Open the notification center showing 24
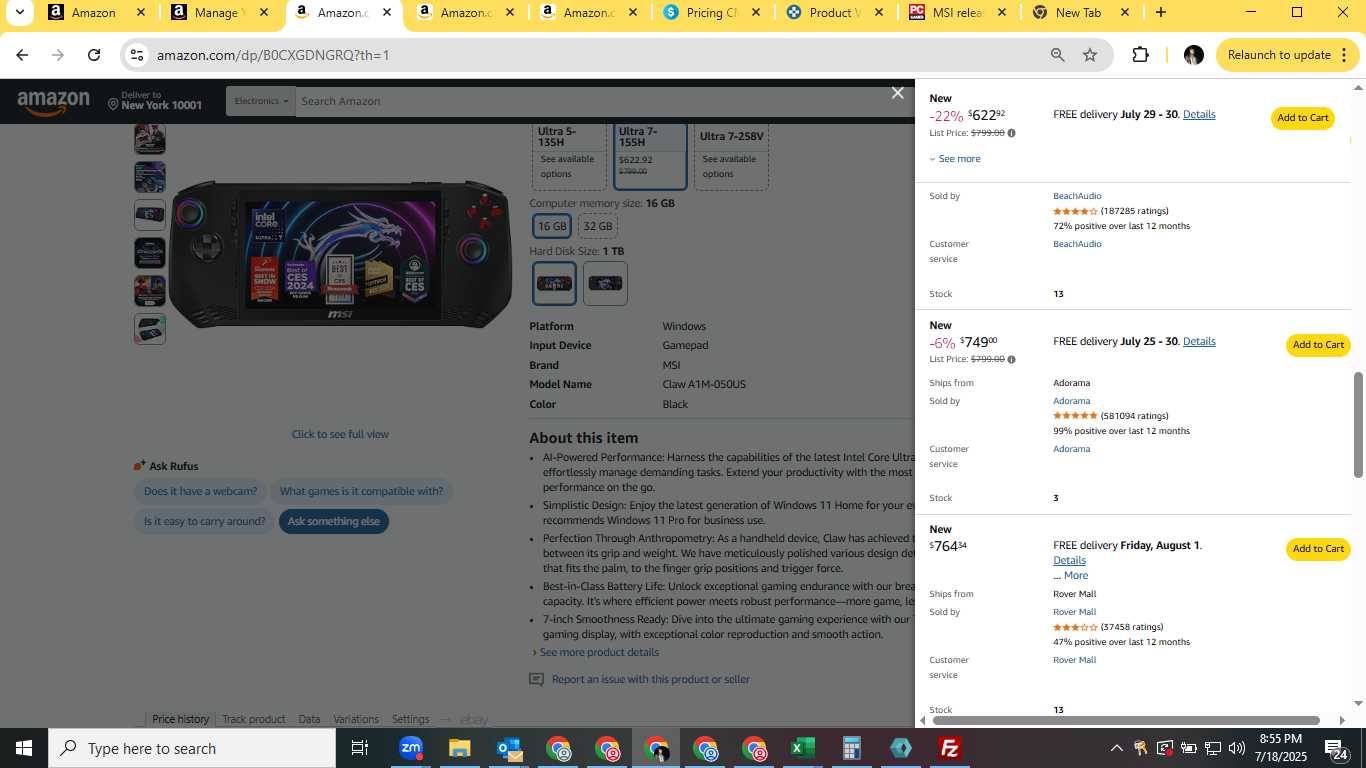Image resolution: width=1366 pixels, height=768 pixels. [1335, 748]
